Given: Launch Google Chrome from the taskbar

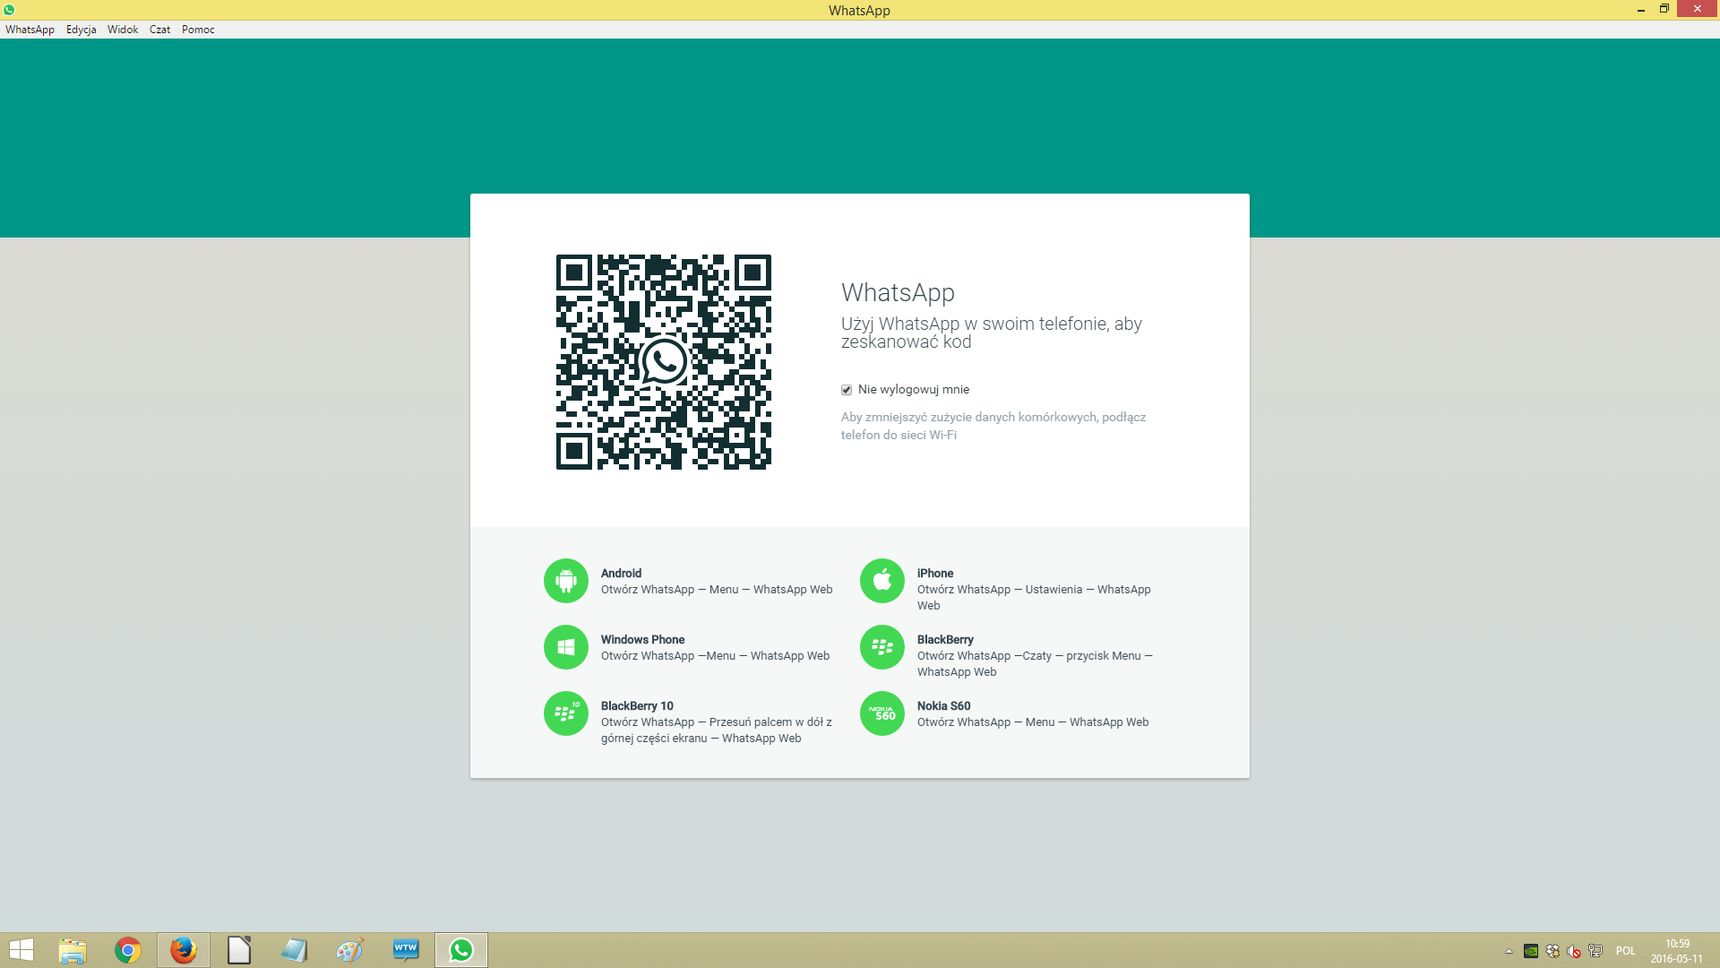Looking at the screenshot, I should click(127, 950).
